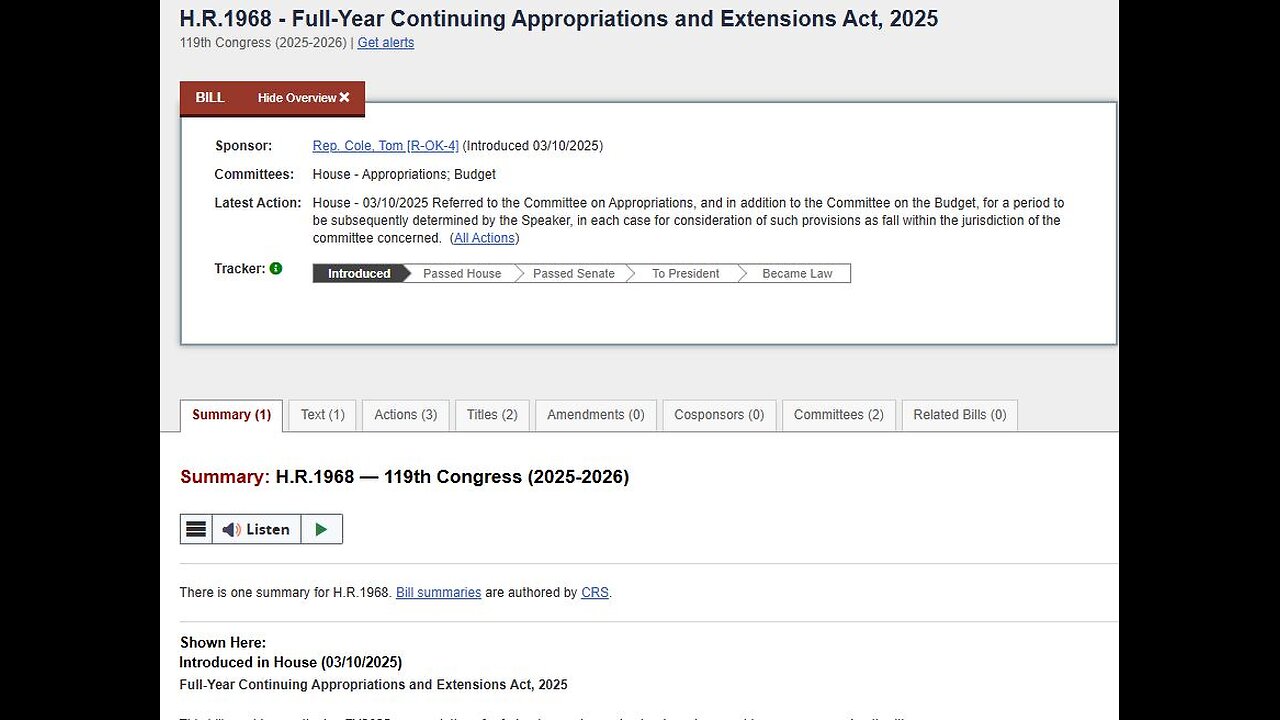Image resolution: width=1280 pixels, height=720 pixels.
Task: Switch to the Committees (2) tab
Action: click(838, 415)
